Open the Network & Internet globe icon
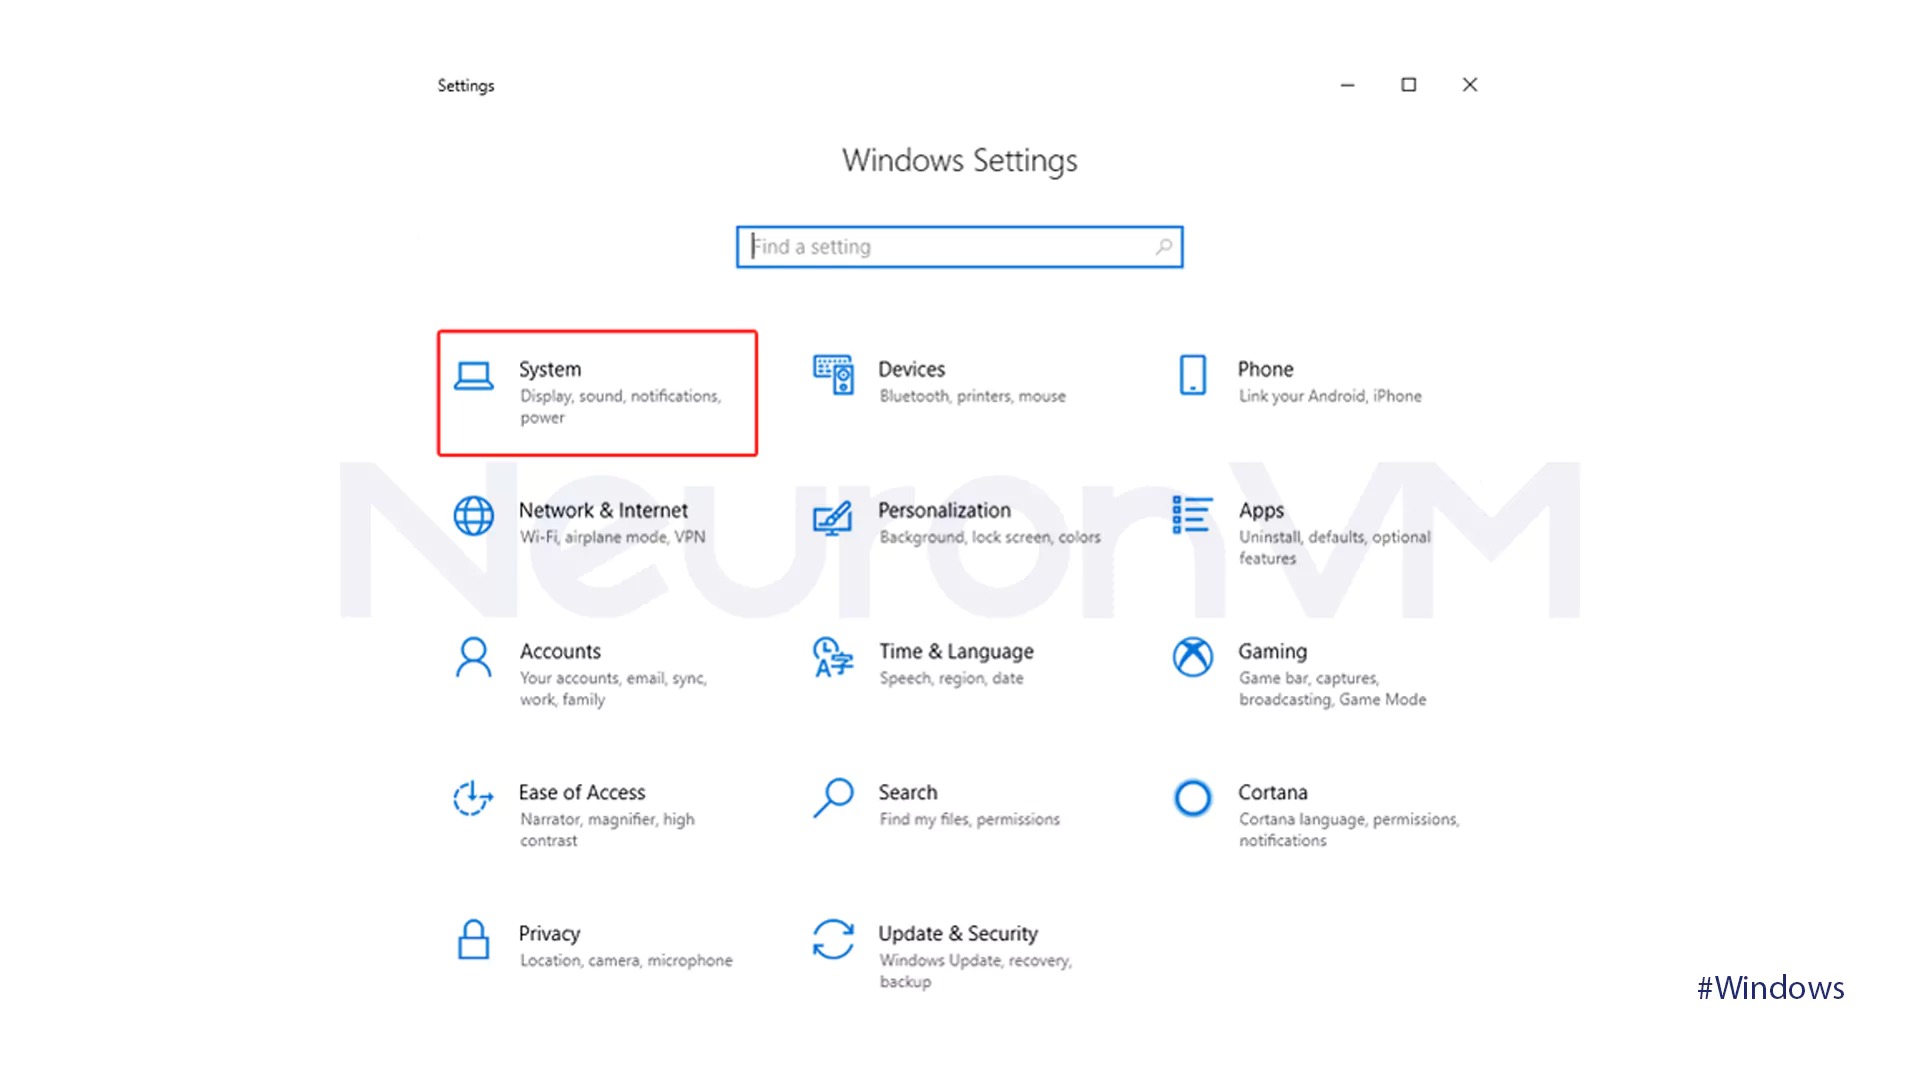This screenshot has width=1920, height=1080. [473, 516]
